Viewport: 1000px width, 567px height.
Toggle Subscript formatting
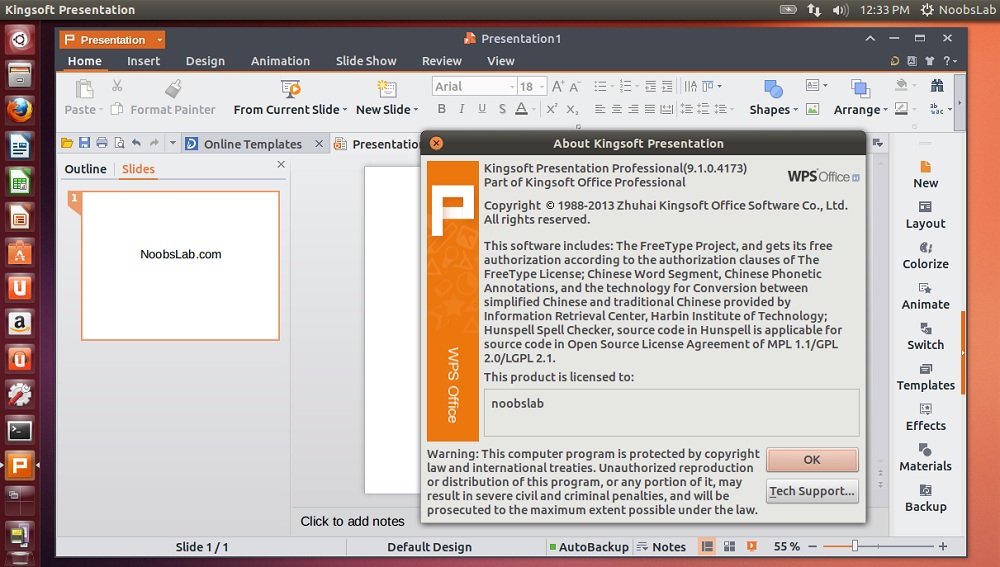tap(573, 109)
